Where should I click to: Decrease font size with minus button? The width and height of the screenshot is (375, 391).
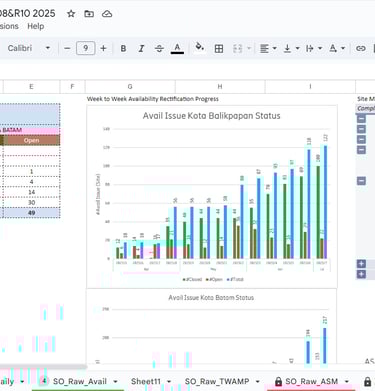pyautogui.click(x=67, y=48)
